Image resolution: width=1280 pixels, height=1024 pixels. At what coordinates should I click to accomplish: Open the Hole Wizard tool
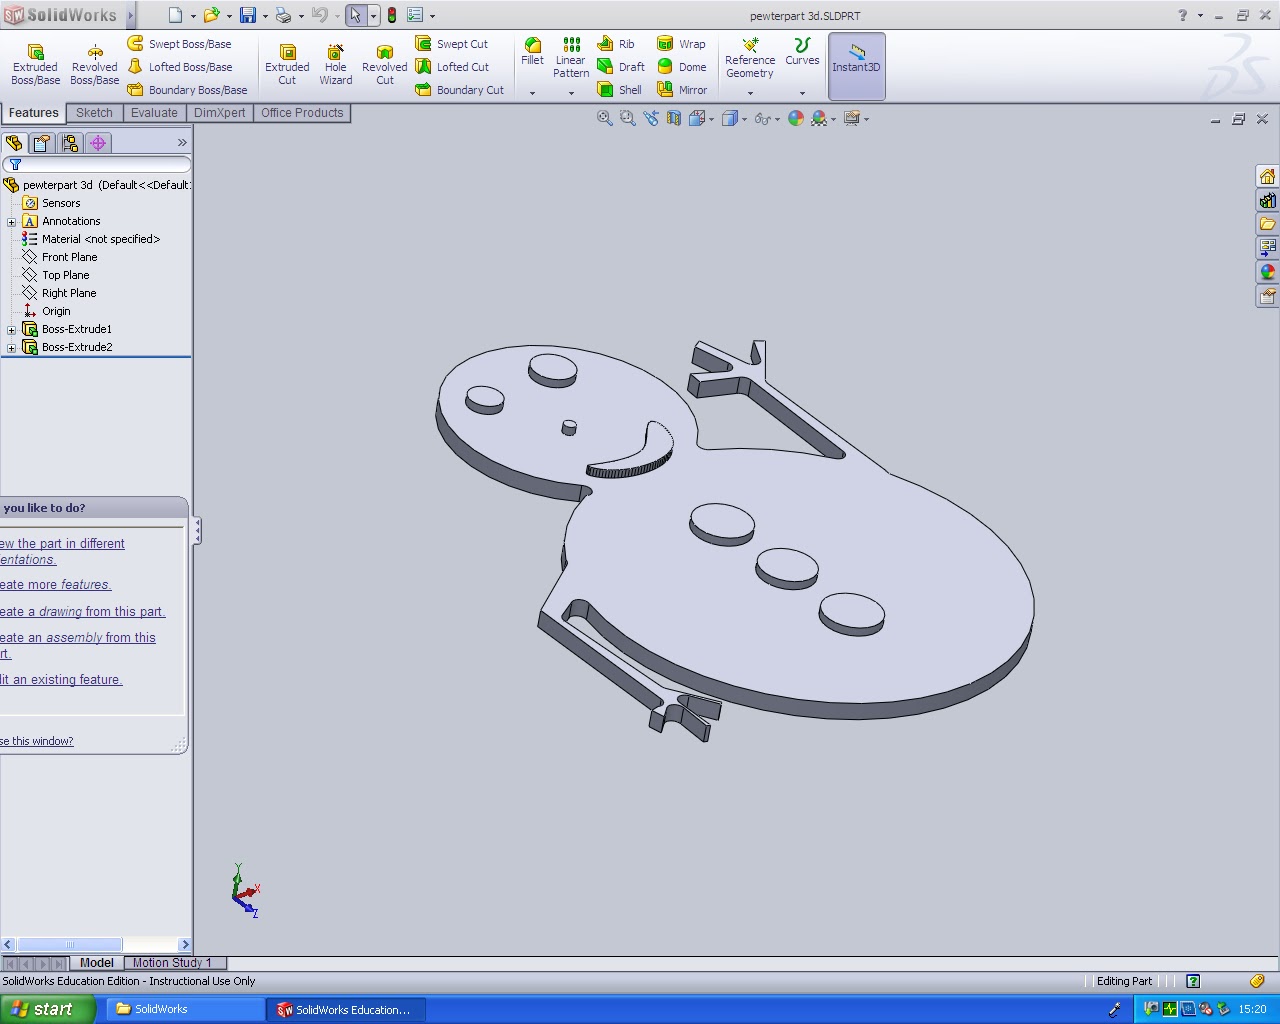(x=335, y=62)
